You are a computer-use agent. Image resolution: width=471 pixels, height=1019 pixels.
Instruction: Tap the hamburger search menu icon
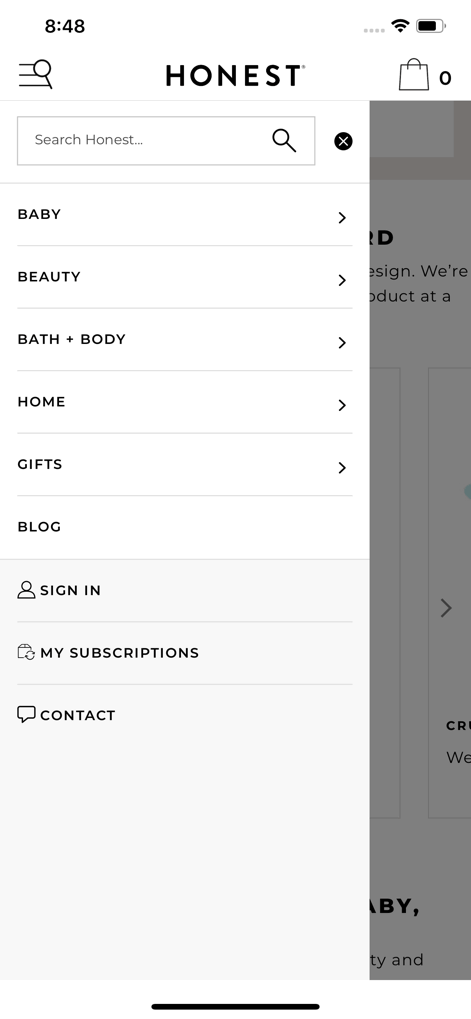(x=35, y=75)
